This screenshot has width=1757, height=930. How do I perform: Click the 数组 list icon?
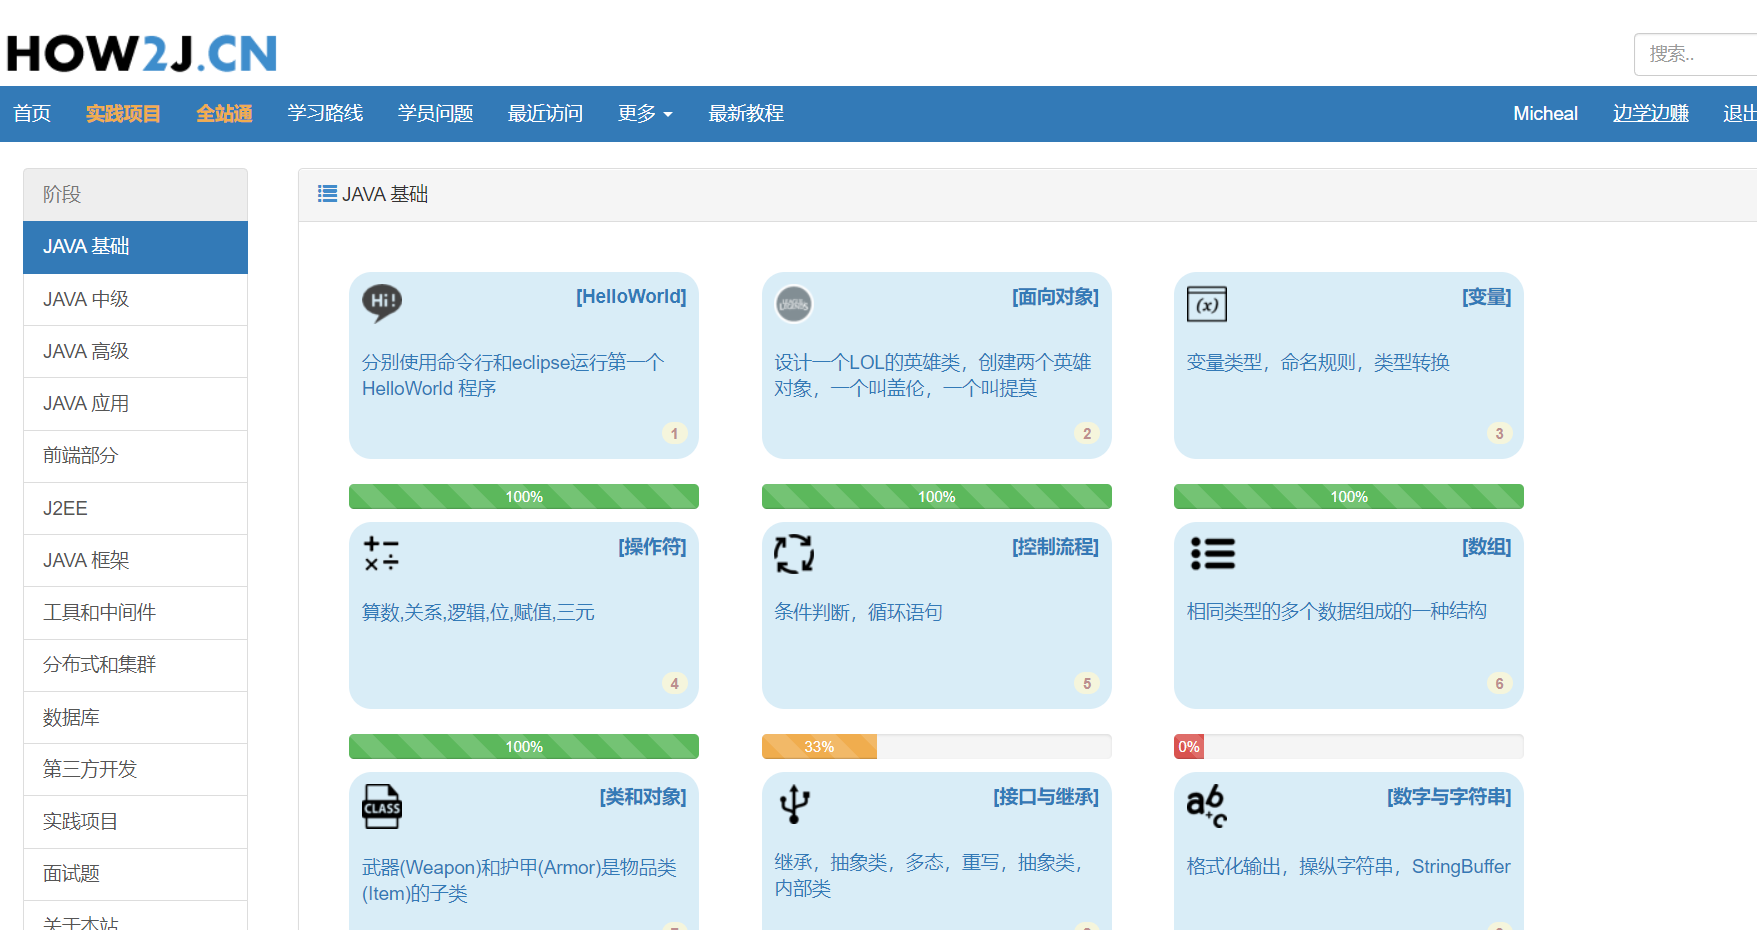click(1213, 553)
